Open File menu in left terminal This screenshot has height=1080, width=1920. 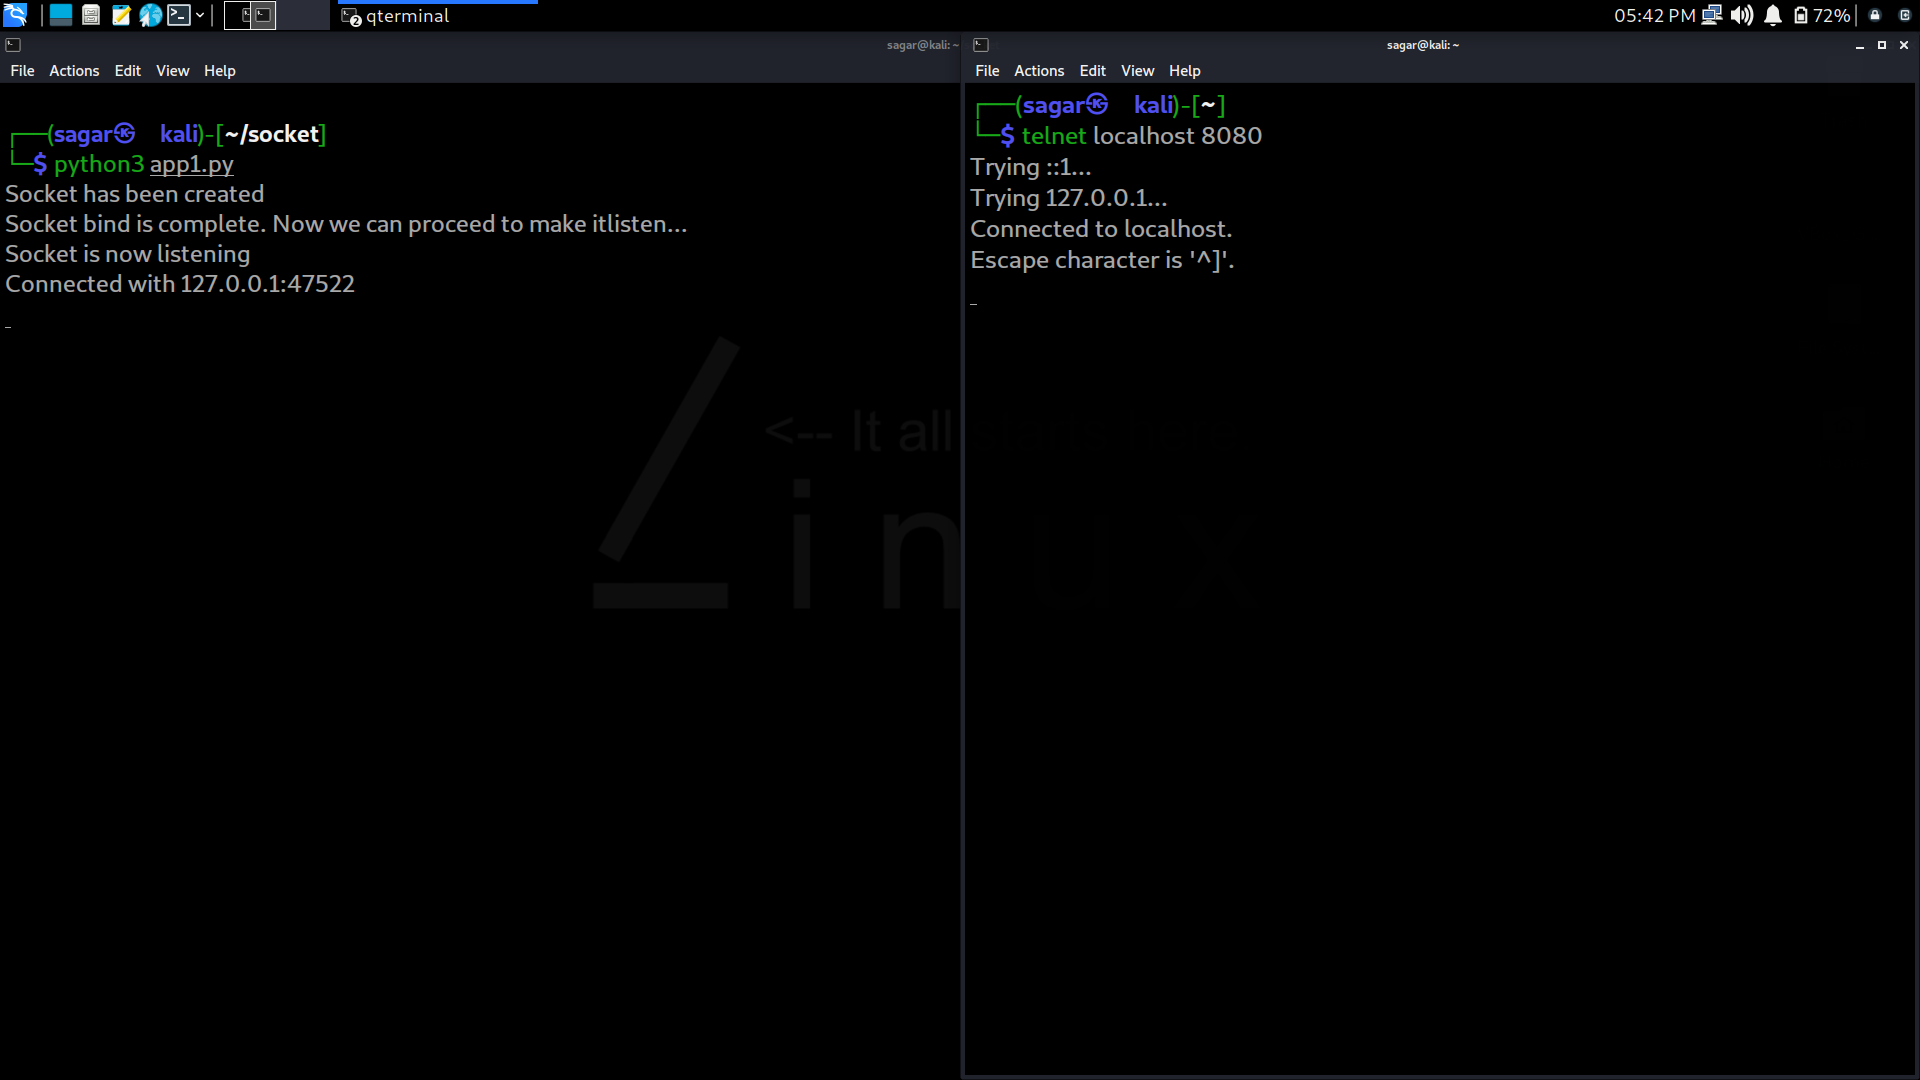tap(22, 71)
